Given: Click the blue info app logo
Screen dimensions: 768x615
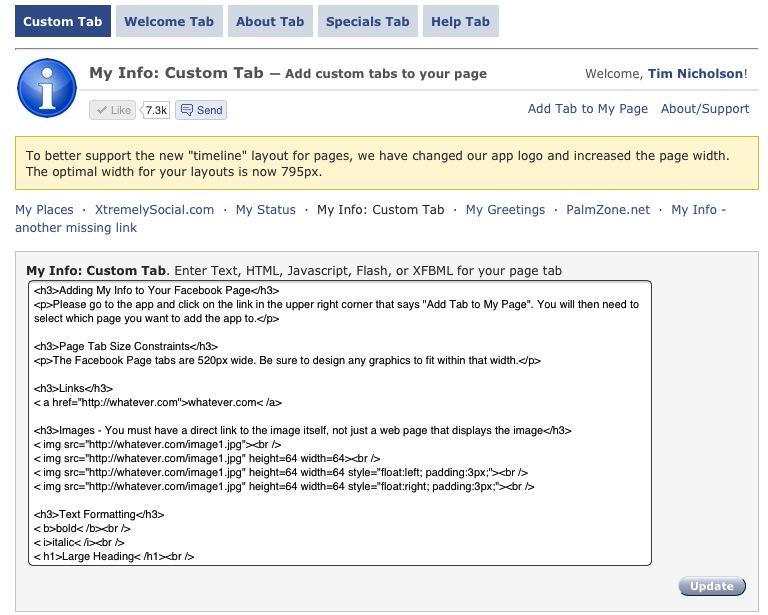Looking at the screenshot, I should click(47, 88).
